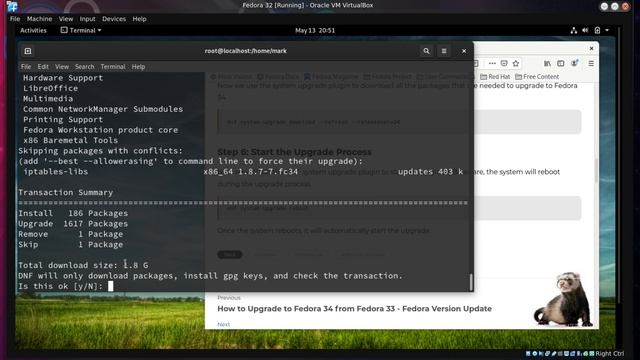Click the new tab icon in terminal header

tap(28, 51)
